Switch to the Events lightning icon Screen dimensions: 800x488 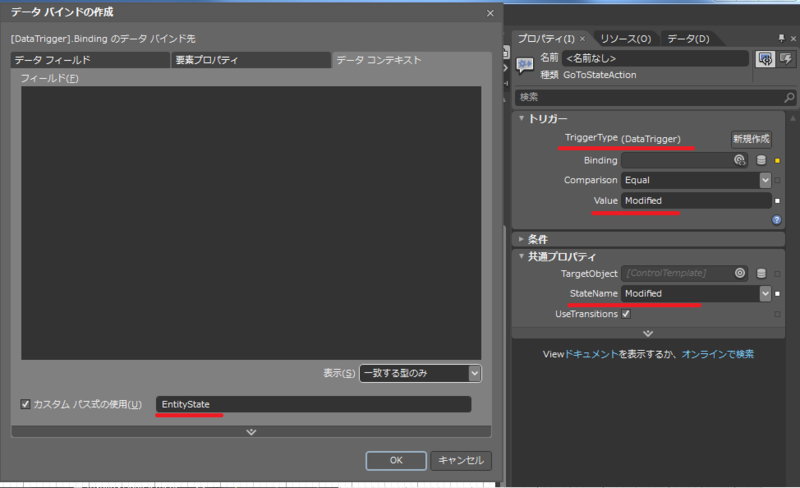click(x=786, y=59)
